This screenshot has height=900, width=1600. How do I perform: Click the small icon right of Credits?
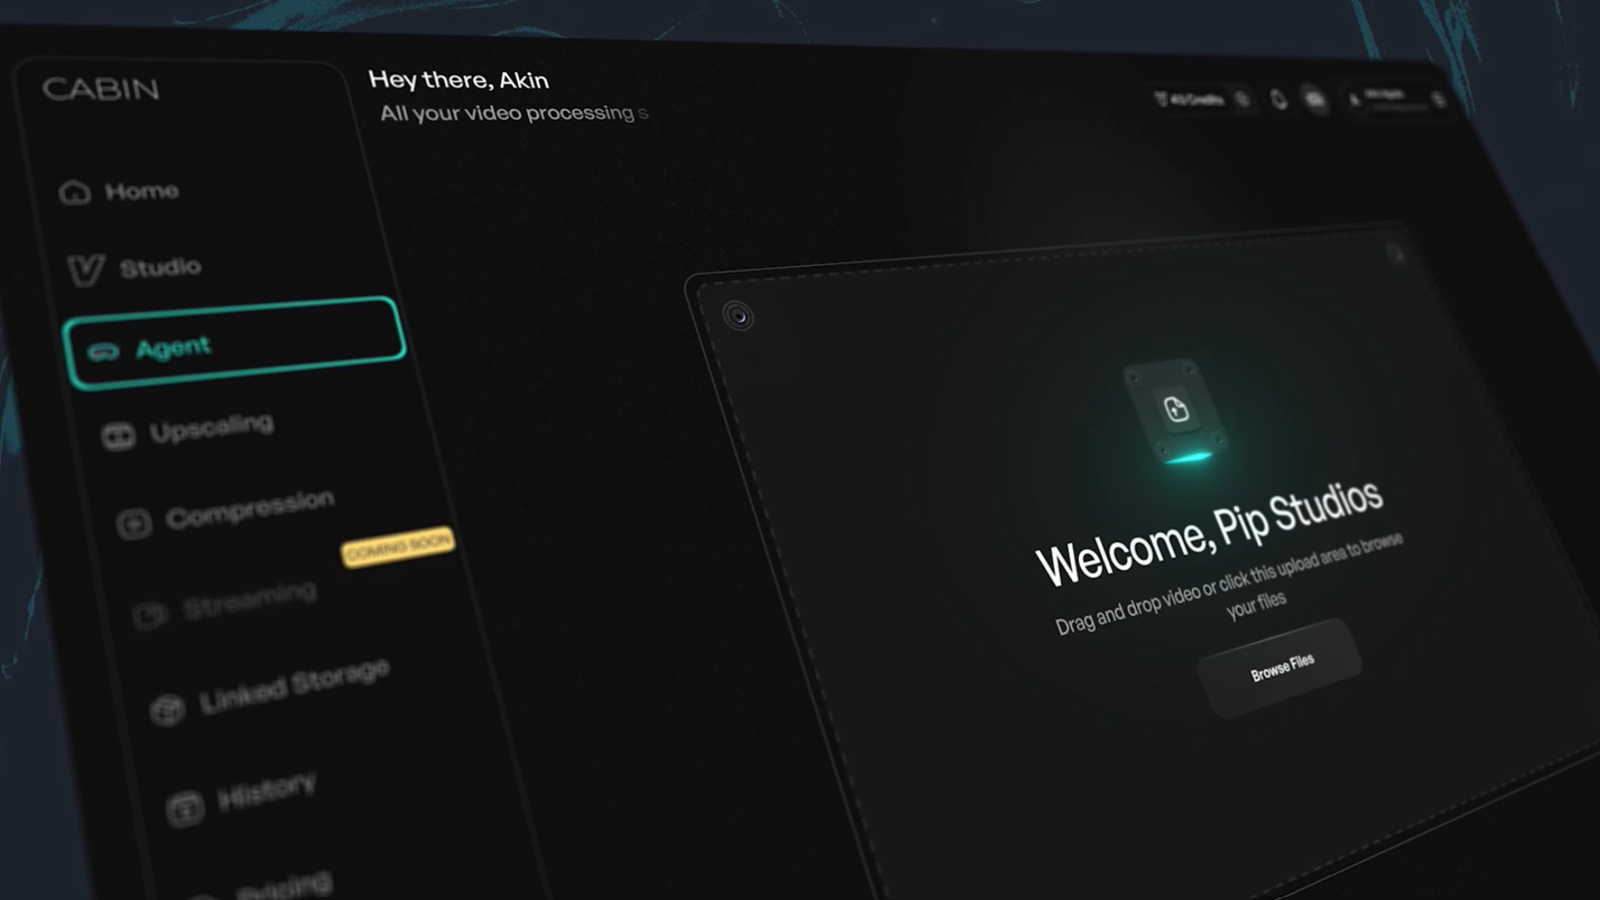click(x=1242, y=99)
